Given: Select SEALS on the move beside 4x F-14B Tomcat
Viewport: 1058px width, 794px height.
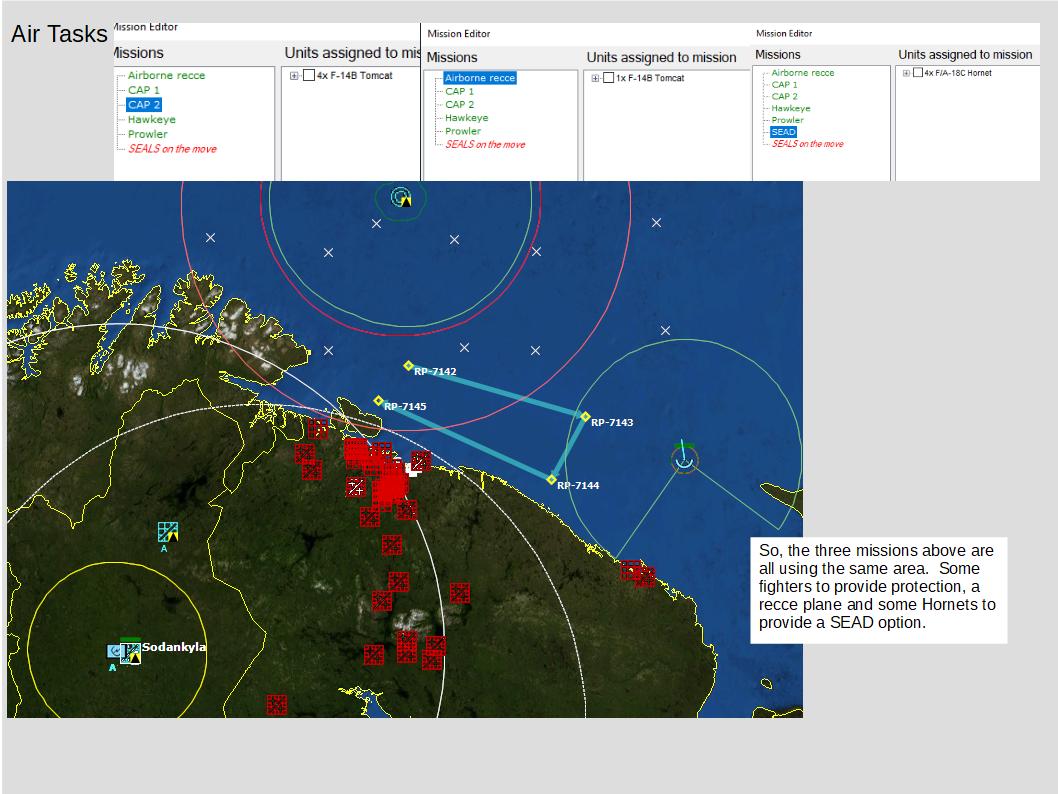Looking at the screenshot, I should [172, 149].
